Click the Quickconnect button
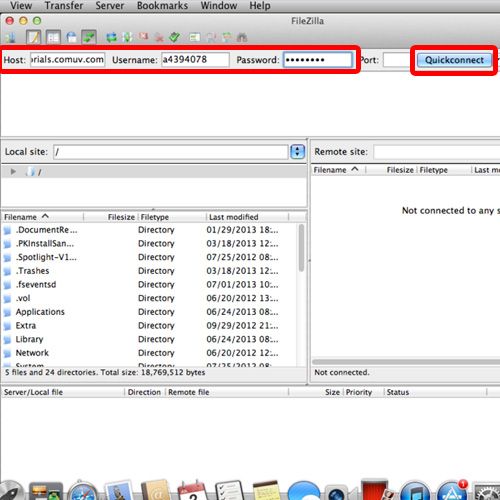500x500 pixels. coord(454,60)
